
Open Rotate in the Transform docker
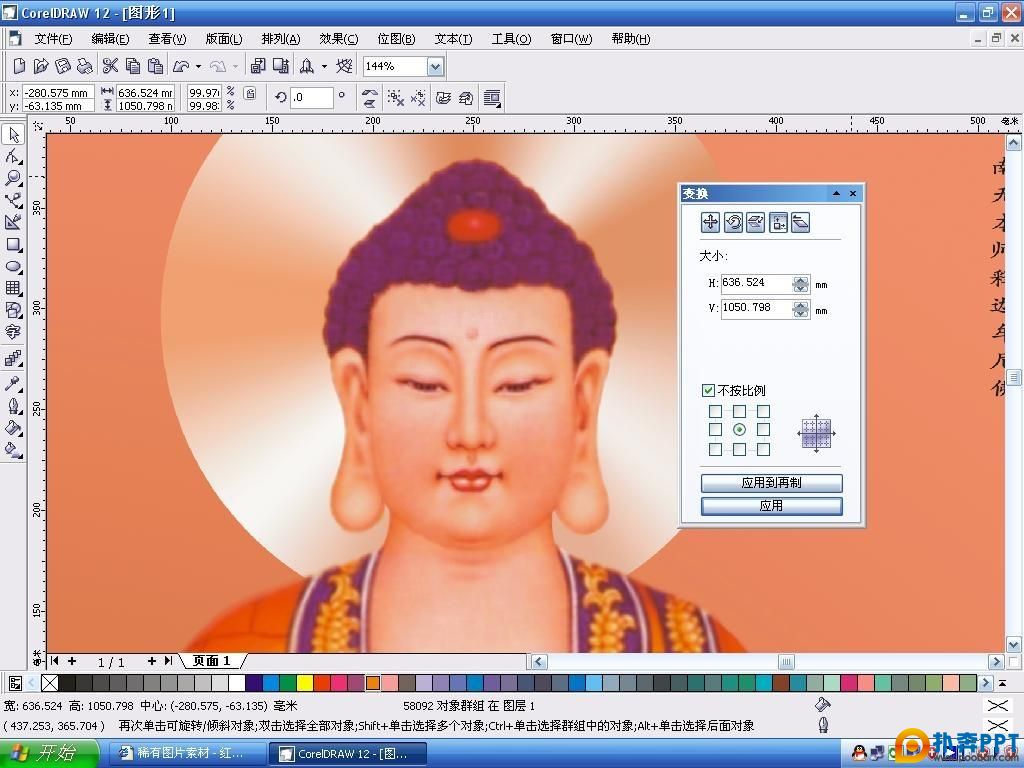point(733,223)
